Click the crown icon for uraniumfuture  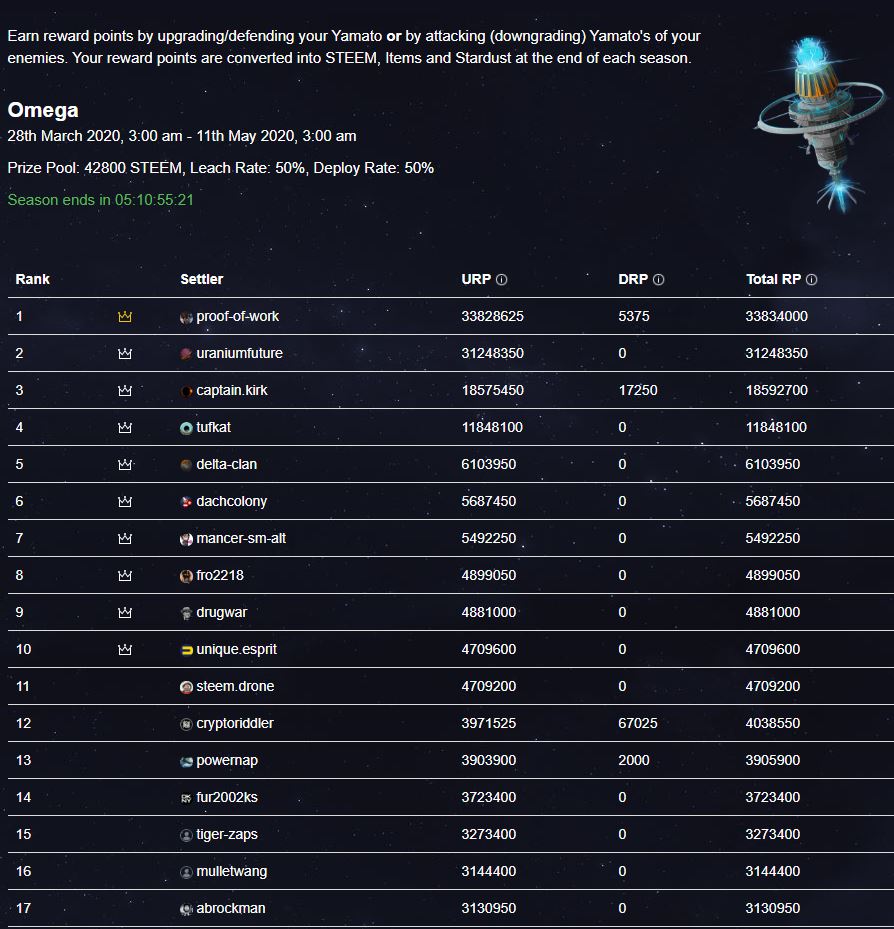point(125,354)
